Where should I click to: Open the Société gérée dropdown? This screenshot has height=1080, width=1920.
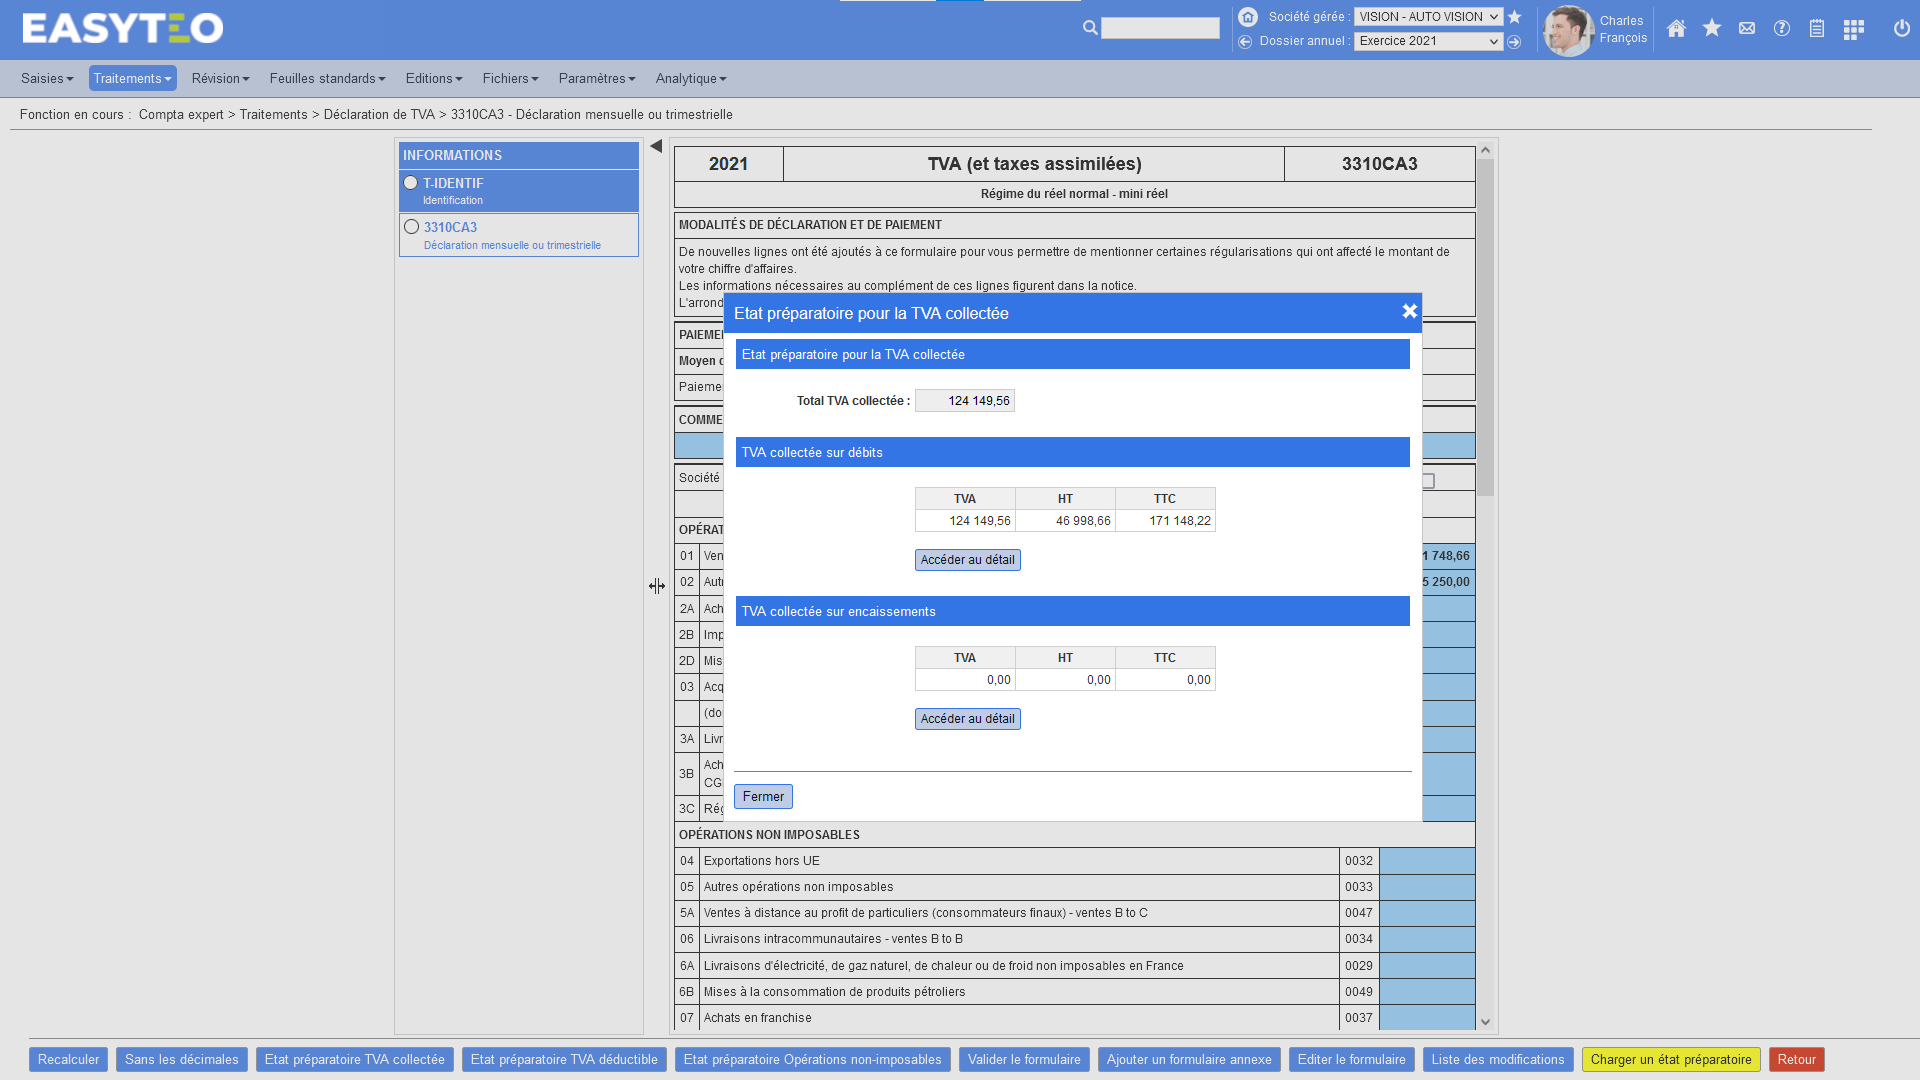click(x=1427, y=17)
